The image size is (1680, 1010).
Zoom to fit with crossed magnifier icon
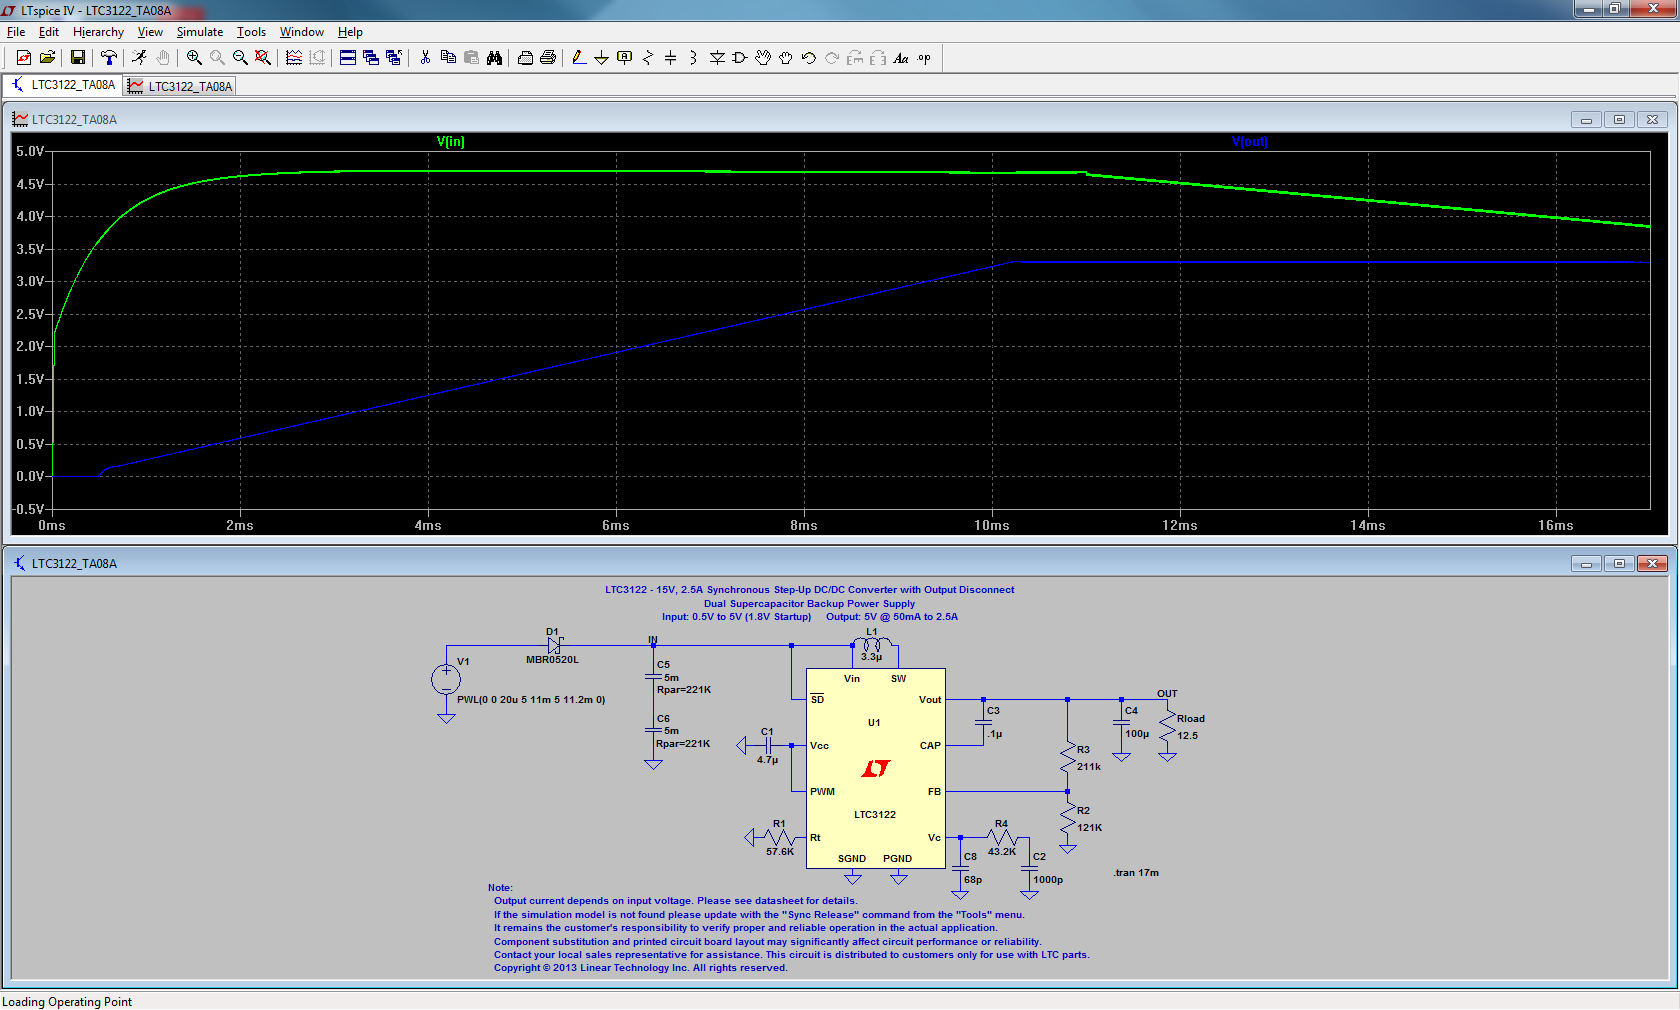263,58
